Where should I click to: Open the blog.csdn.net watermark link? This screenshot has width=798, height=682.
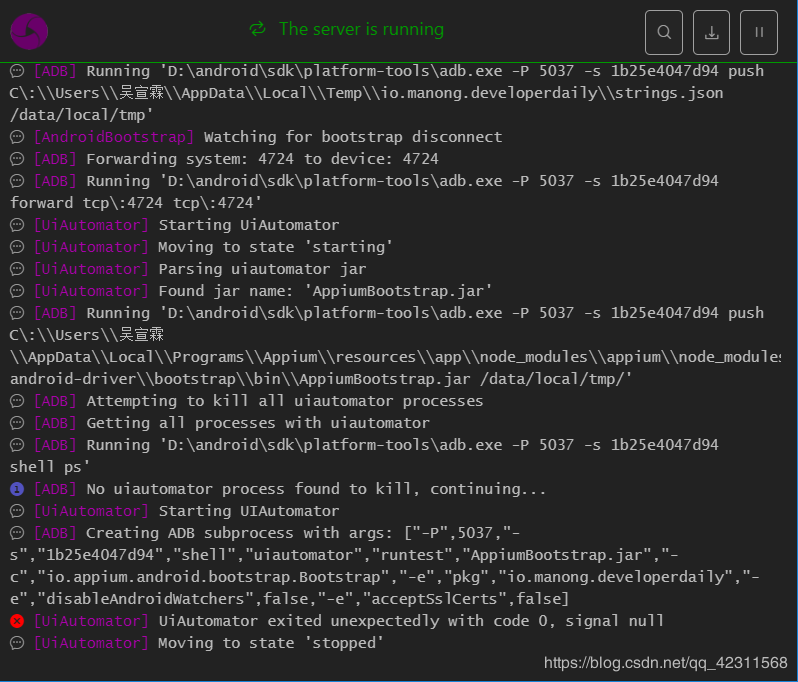pyautogui.click(x=666, y=663)
